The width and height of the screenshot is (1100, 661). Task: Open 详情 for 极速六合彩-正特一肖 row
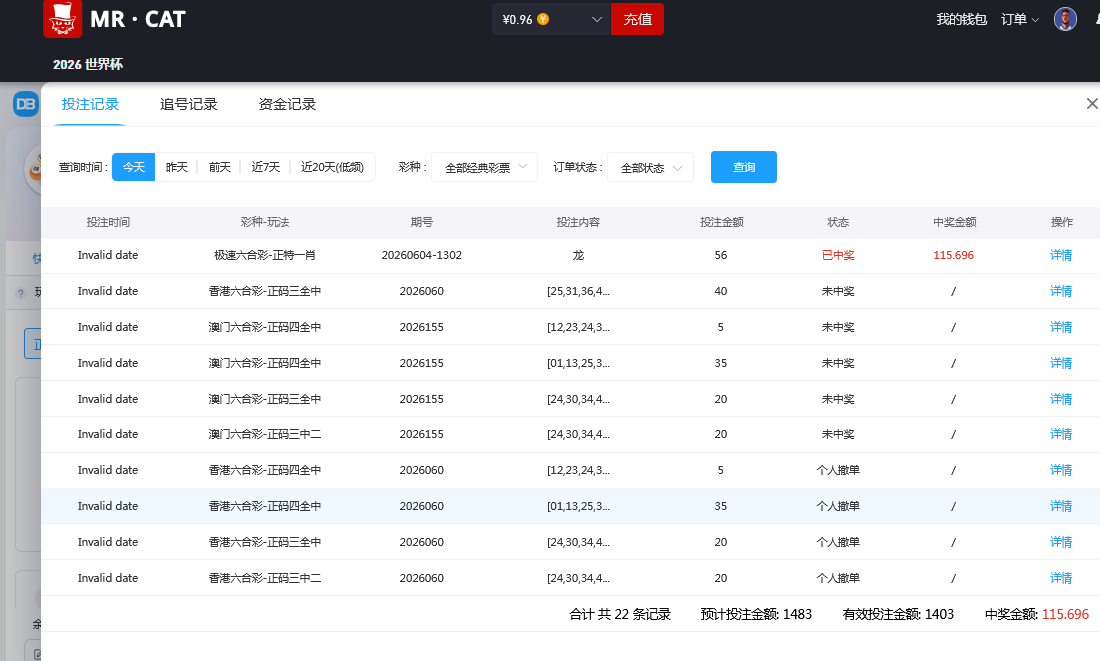1061,255
